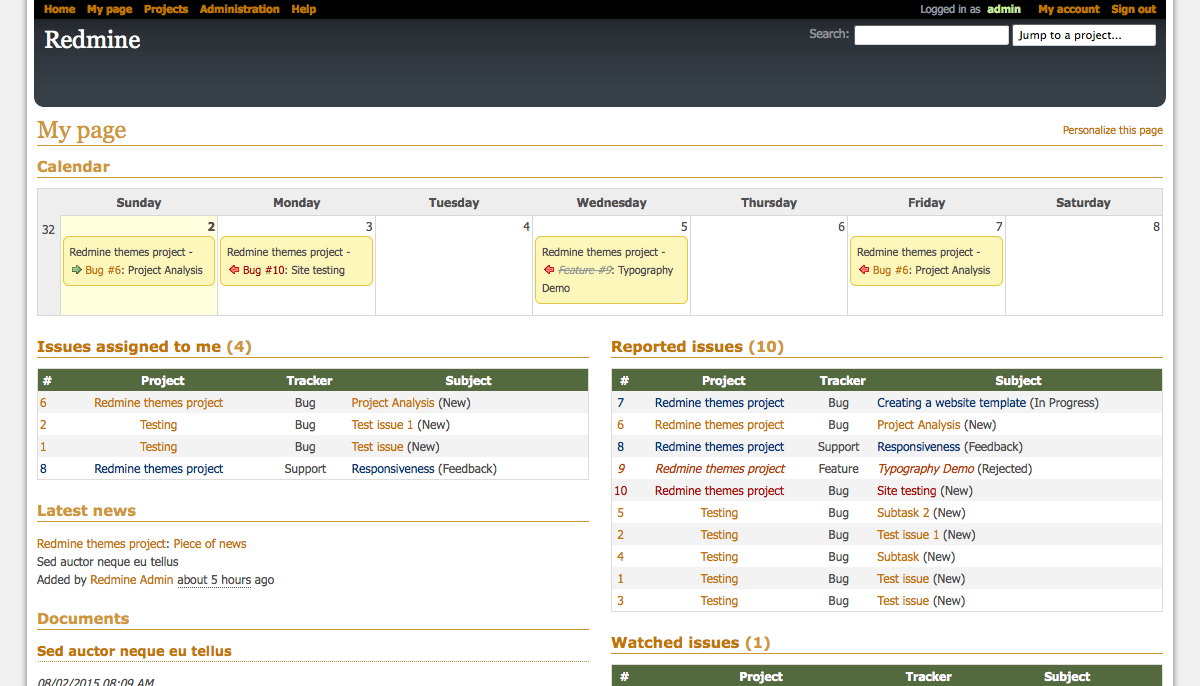Click Testing project in reported row 5
Screen dimensions: 1200x686
(x=719, y=513)
